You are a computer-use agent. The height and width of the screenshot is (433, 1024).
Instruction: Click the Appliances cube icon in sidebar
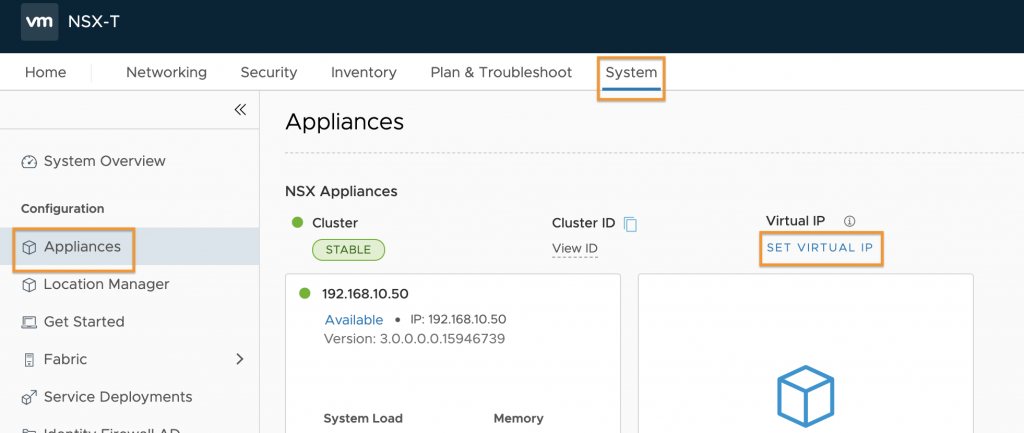click(29, 248)
